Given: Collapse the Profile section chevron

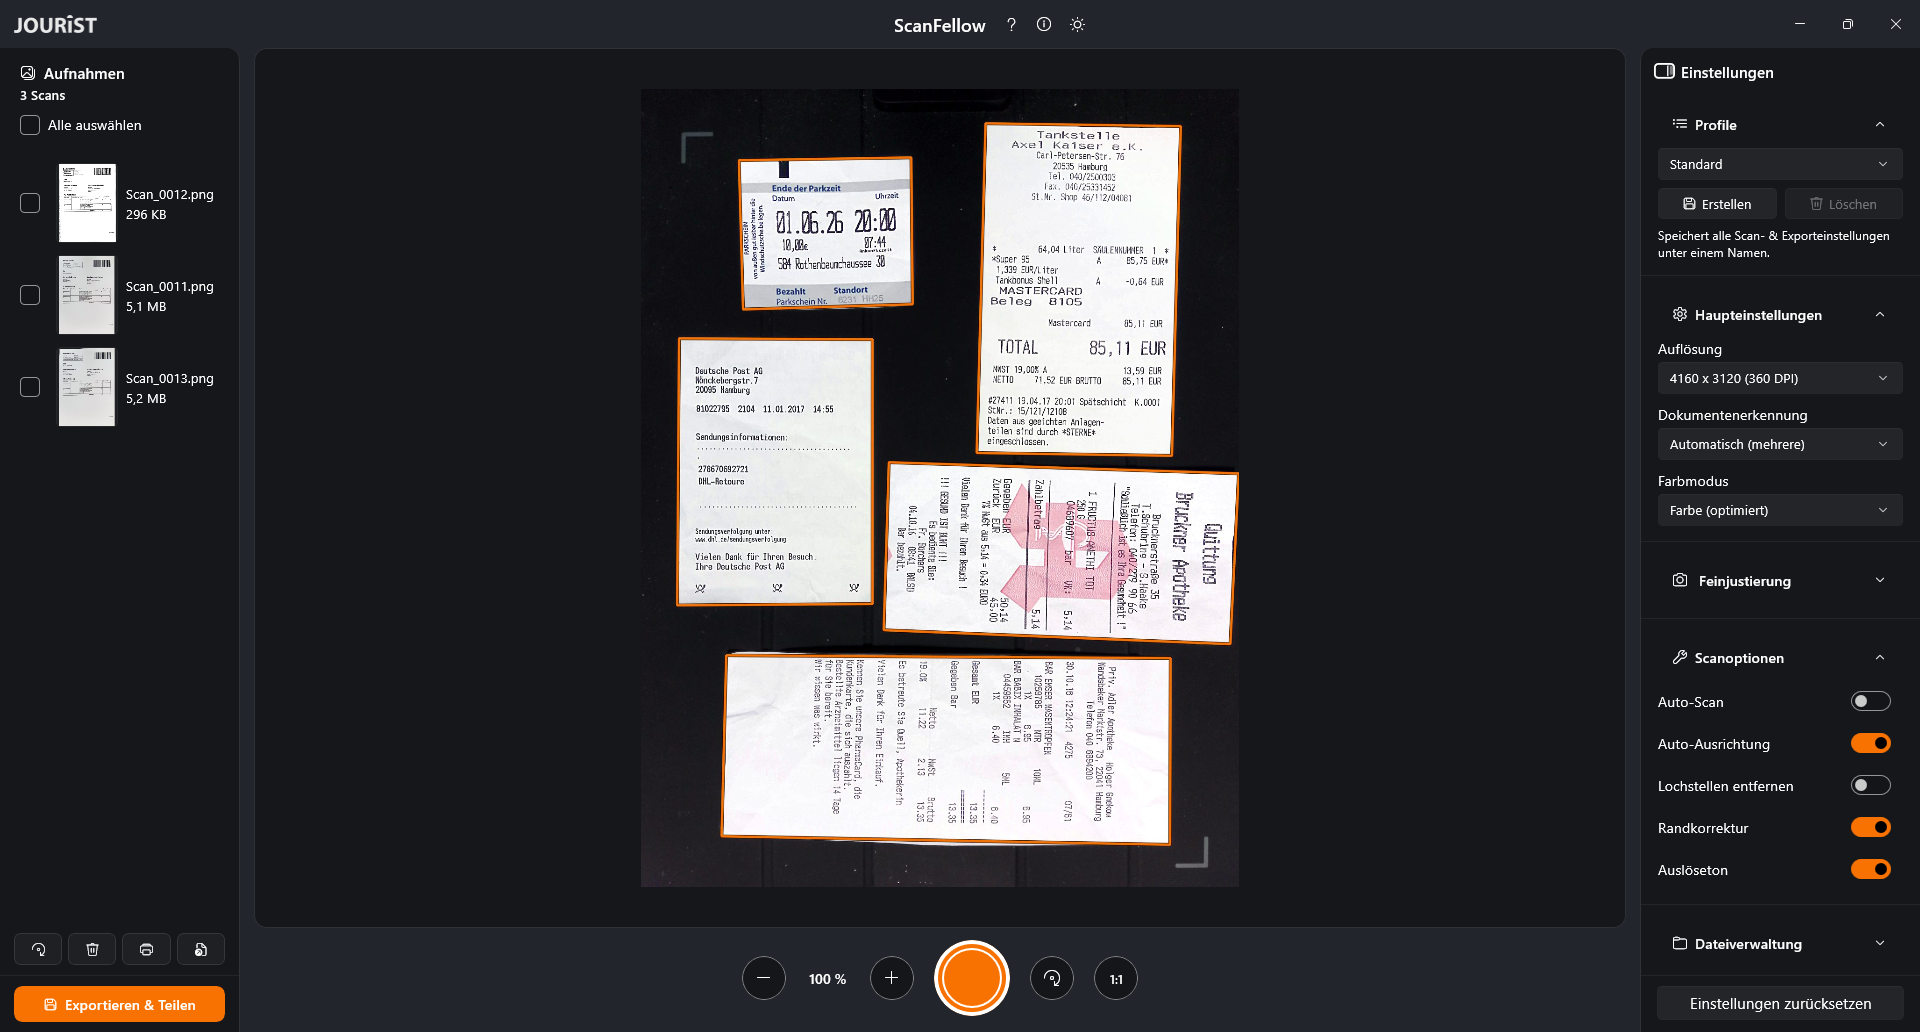Looking at the screenshot, I should coord(1880,125).
